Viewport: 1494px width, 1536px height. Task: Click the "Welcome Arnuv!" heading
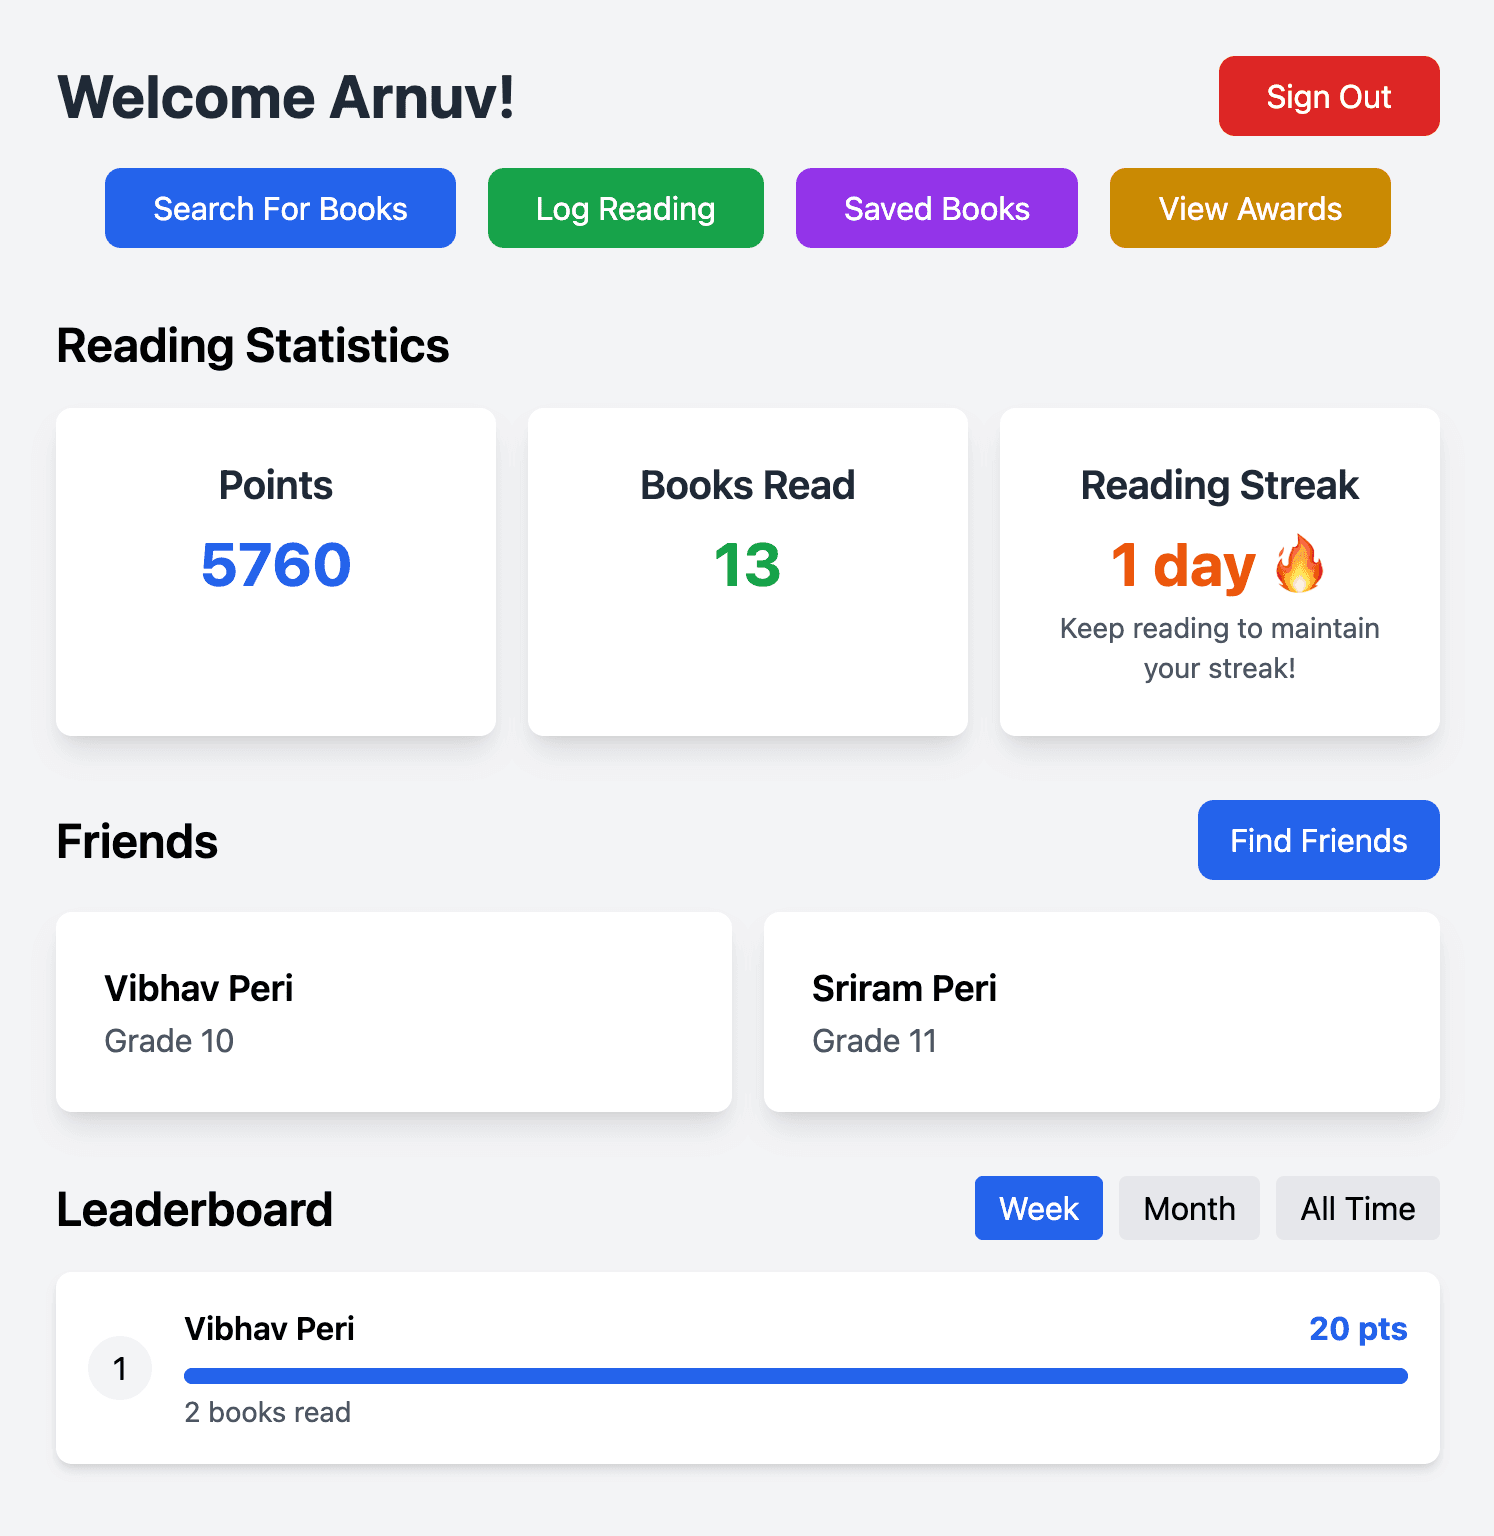(x=286, y=97)
